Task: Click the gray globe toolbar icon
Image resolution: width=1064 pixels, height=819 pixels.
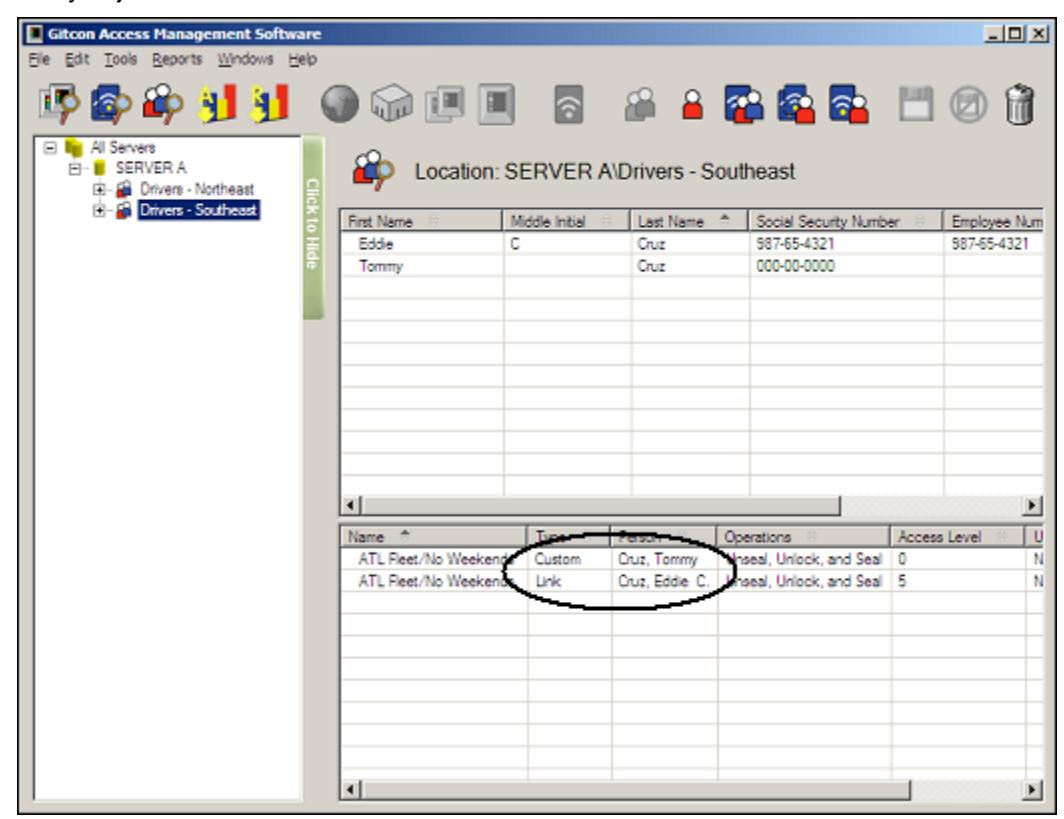Action: click(339, 104)
